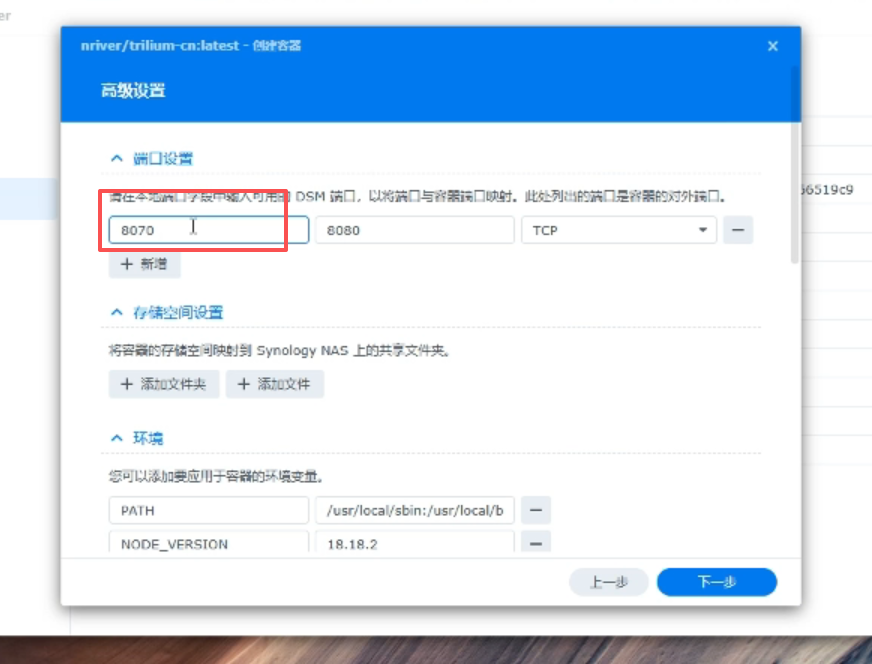Add a new port with 新增
The image size is (872, 664).
pos(145,264)
